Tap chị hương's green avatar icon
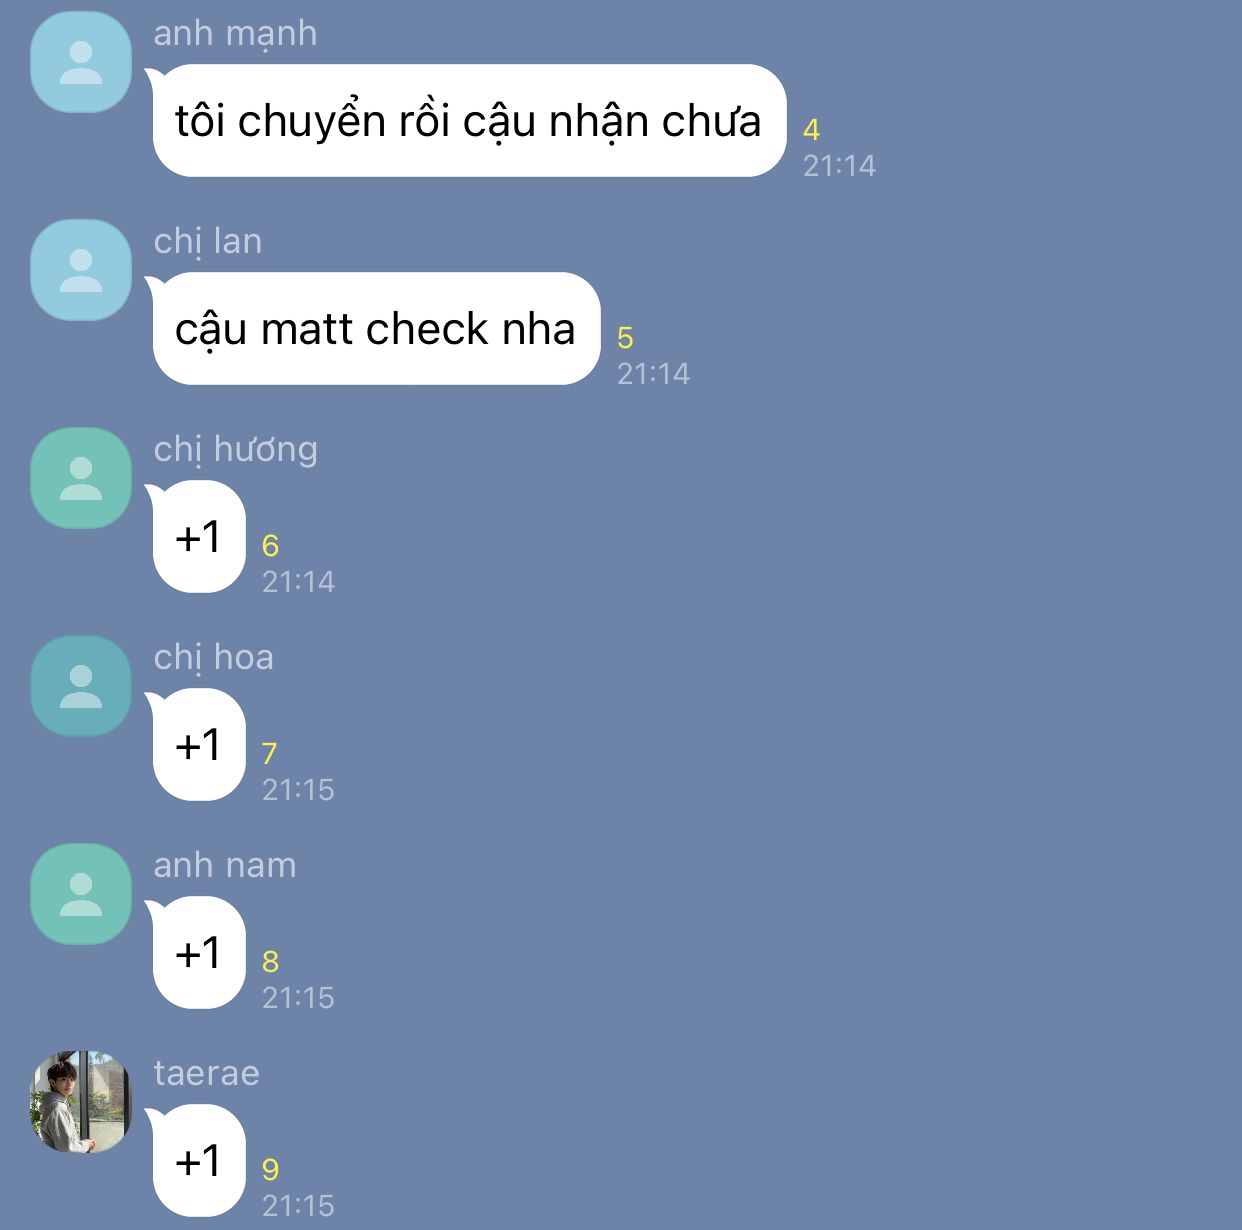This screenshot has height=1230, width=1242. [x=81, y=478]
